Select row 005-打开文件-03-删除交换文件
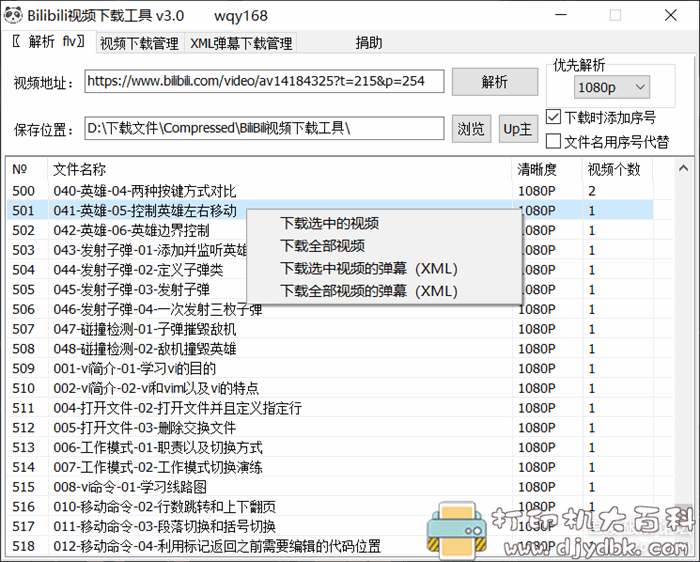This screenshot has width=700, height=562. 330,427
